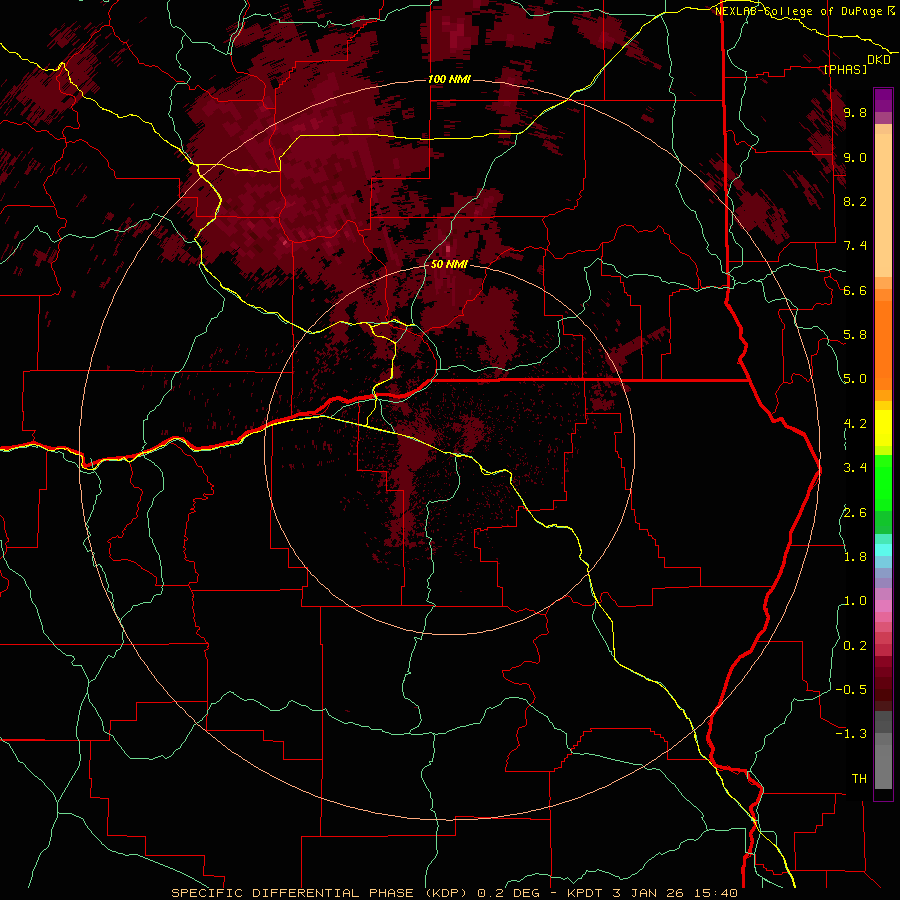Pick the cyan segment of the color bar
The width and height of the screenshot is (900, 900).
(883, 550)
